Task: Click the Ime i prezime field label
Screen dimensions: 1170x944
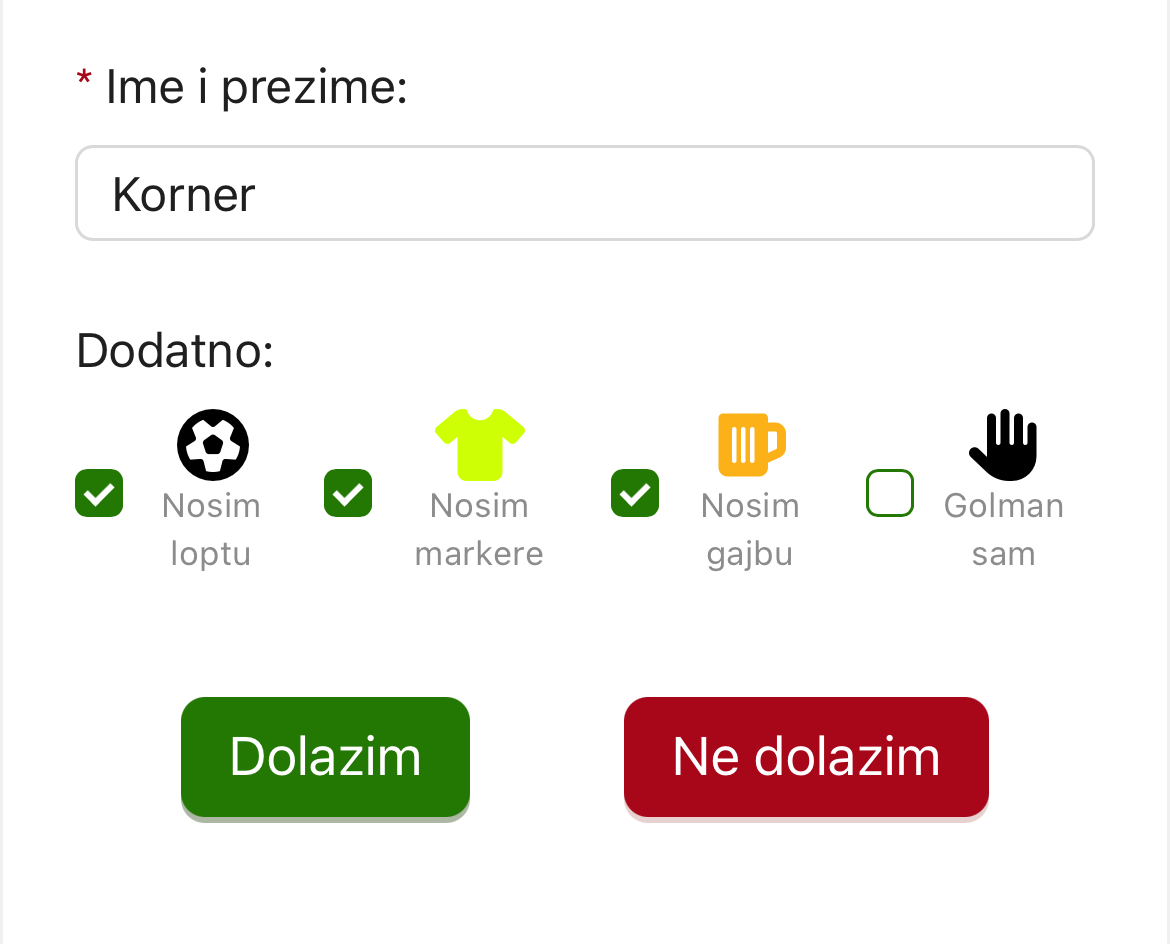Action: pos(257,87)
